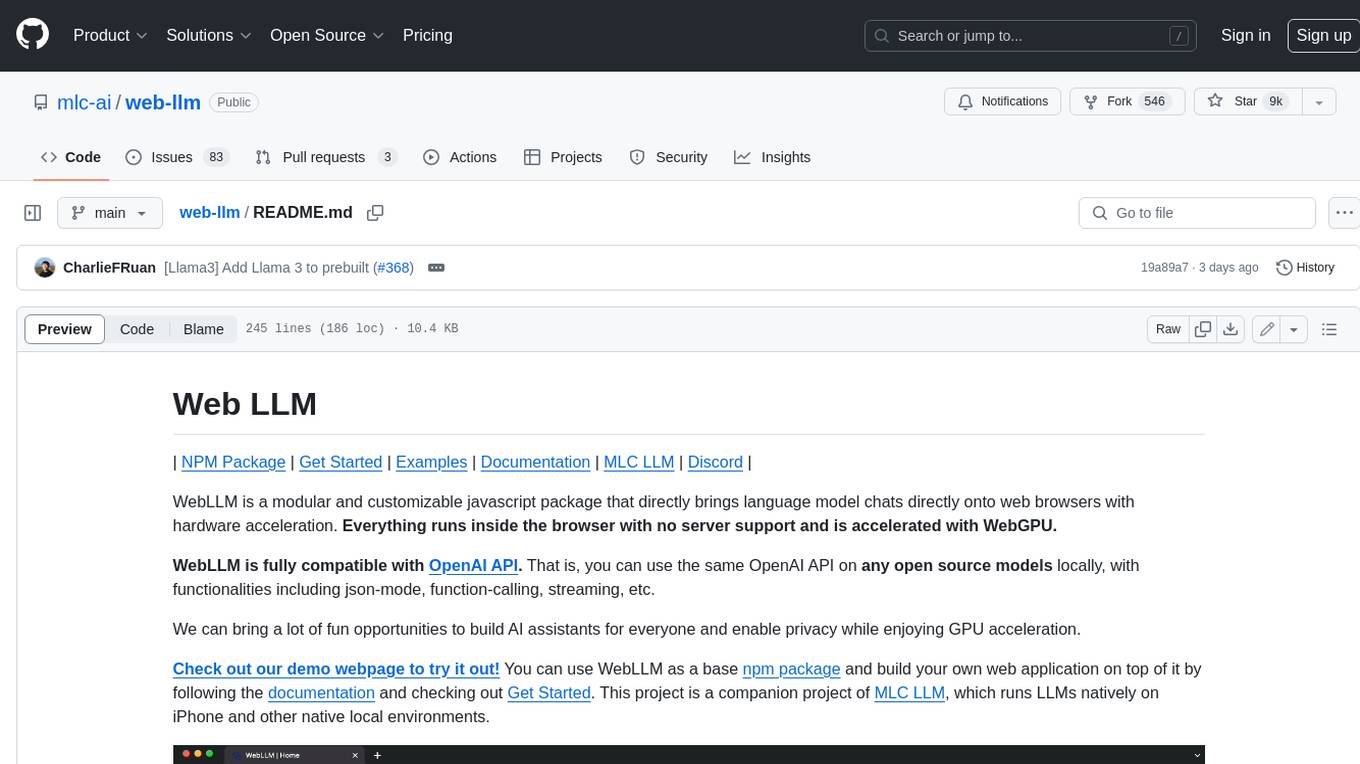Open the web-llm repository title link
The width and height of the screenshot is (1360, 764).
(x=163, y=102)
